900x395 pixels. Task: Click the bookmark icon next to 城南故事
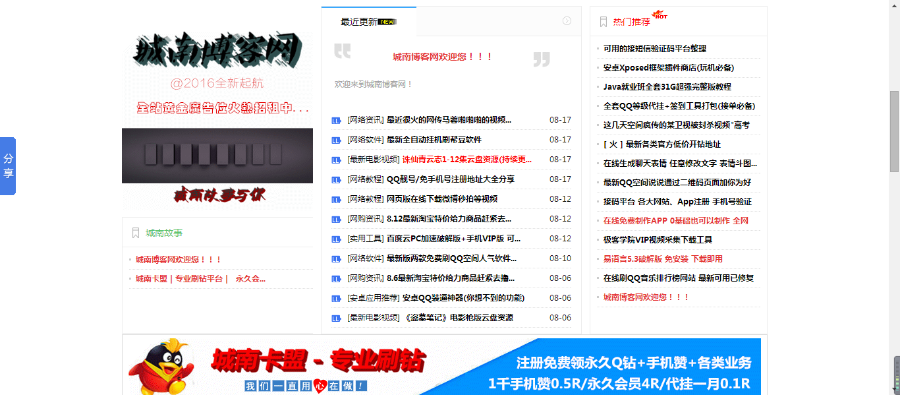pos(135,233)
